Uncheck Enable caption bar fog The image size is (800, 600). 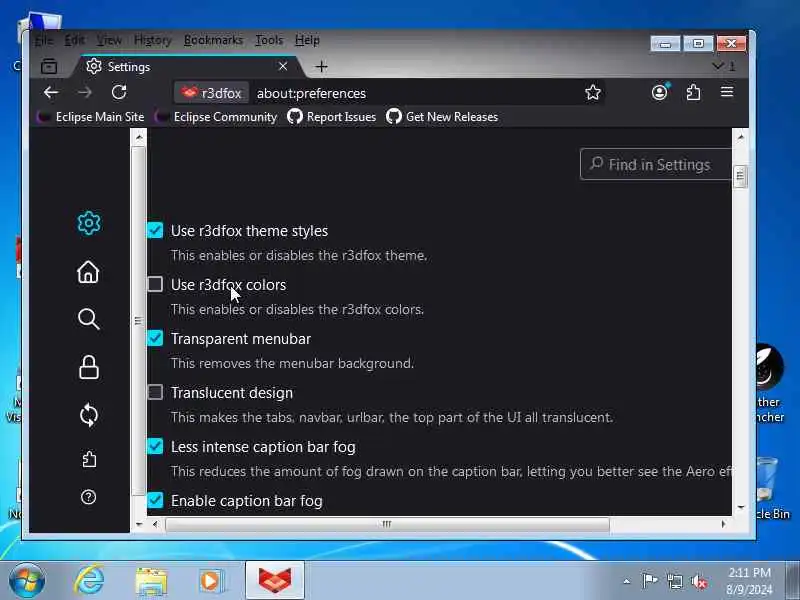pos(155,500)
